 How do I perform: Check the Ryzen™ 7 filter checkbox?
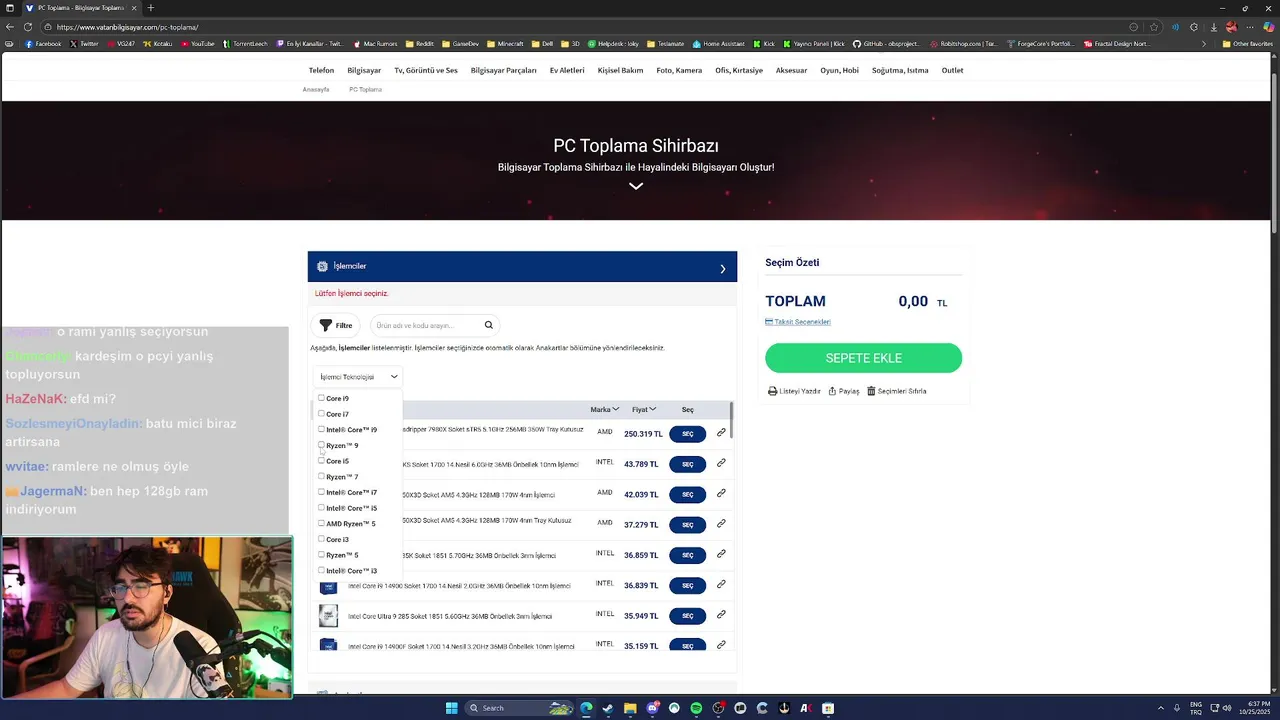321,476
